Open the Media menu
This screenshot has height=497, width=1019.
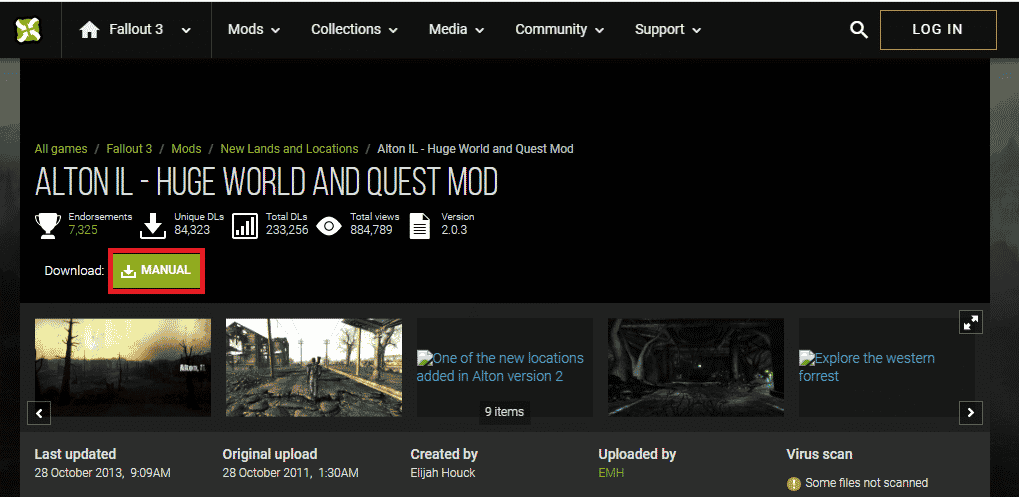(x=456, y=30)
